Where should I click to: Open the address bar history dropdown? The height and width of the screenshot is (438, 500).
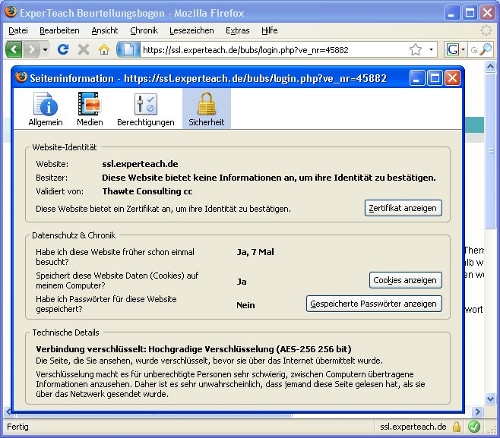point(431,50)
